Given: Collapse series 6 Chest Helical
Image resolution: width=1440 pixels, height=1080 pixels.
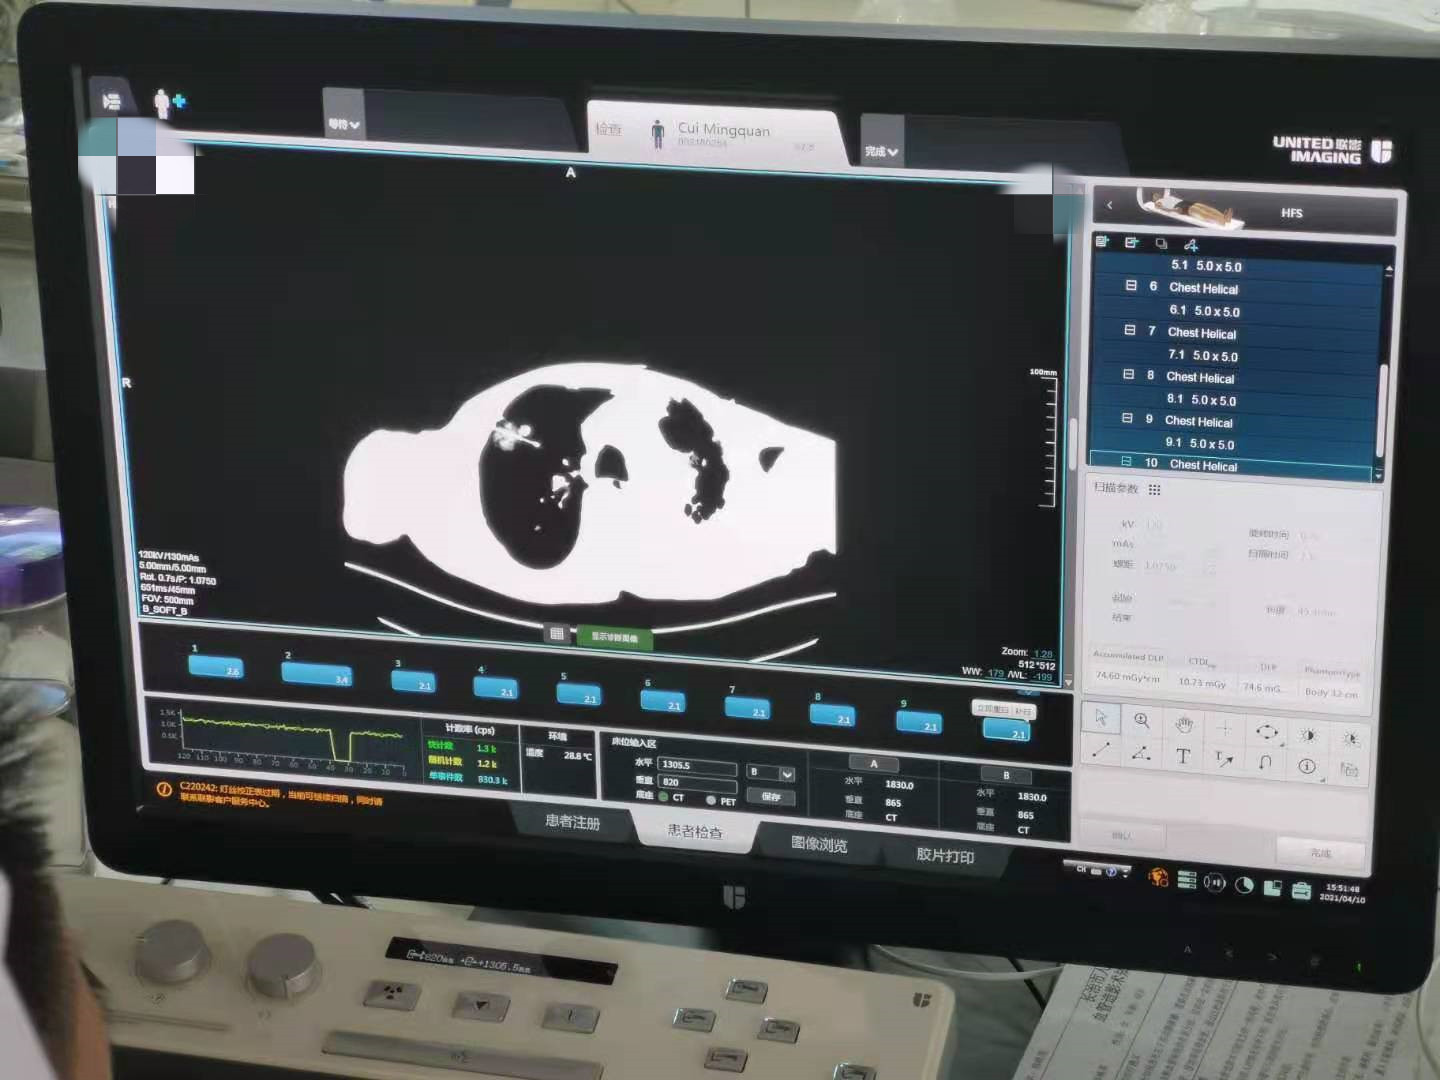Looking at the screenshot, I should tap(1131, 286).
